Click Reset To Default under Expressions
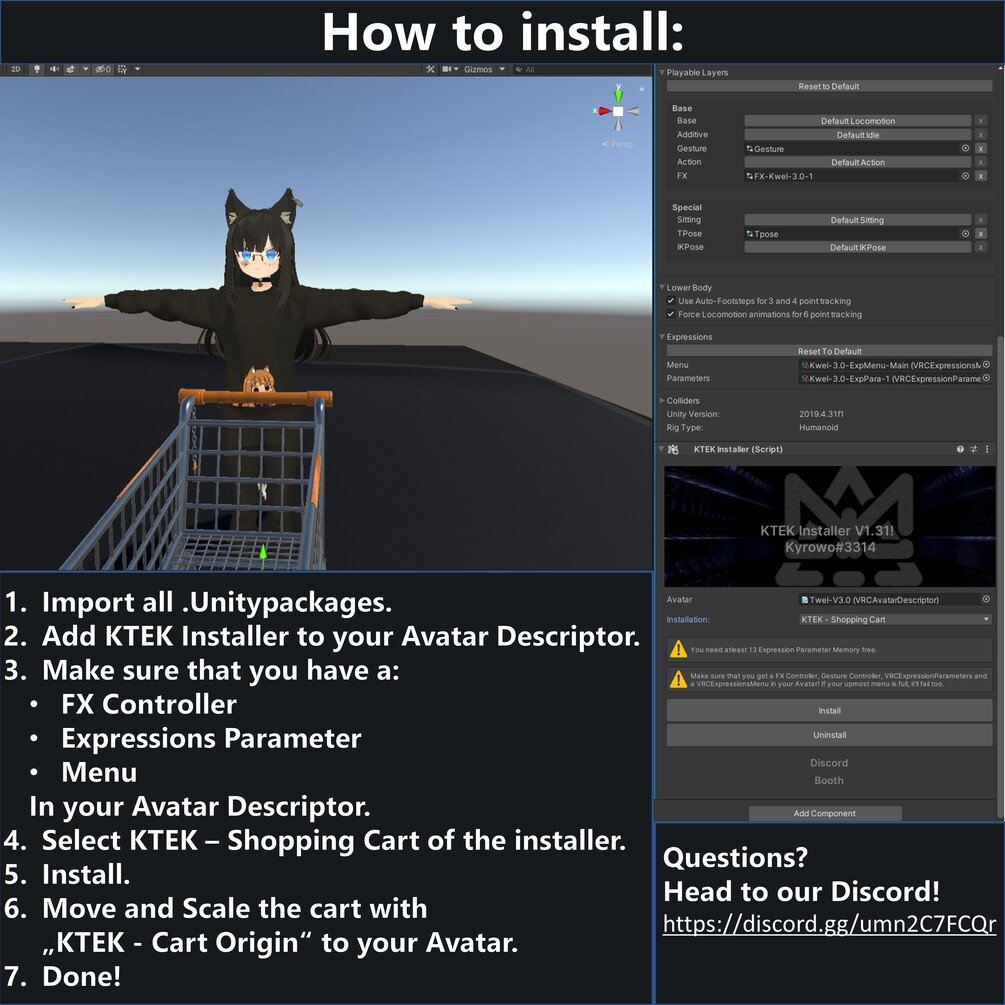Screen dimensions: 1005x1005 [829, 351]
